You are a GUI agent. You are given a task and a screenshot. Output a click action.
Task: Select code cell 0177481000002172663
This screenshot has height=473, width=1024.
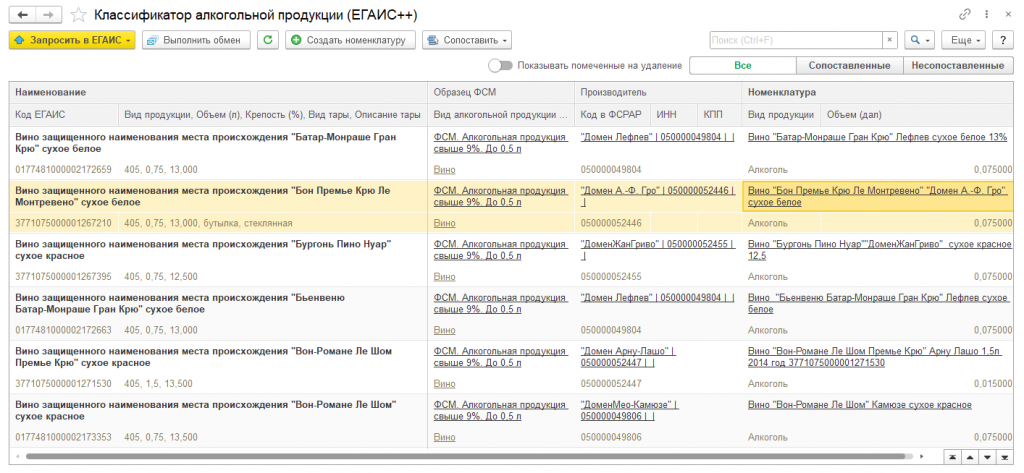[x=63, y=330]
